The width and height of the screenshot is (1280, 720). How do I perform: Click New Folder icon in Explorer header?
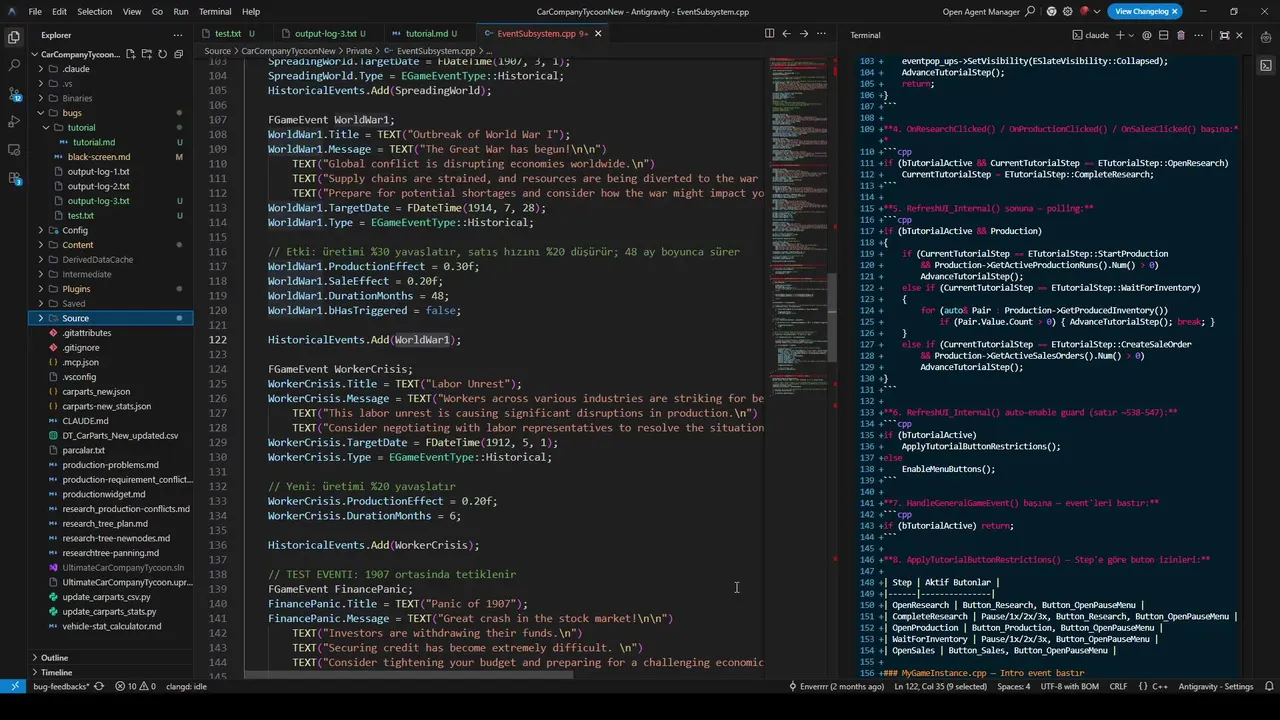147,54
